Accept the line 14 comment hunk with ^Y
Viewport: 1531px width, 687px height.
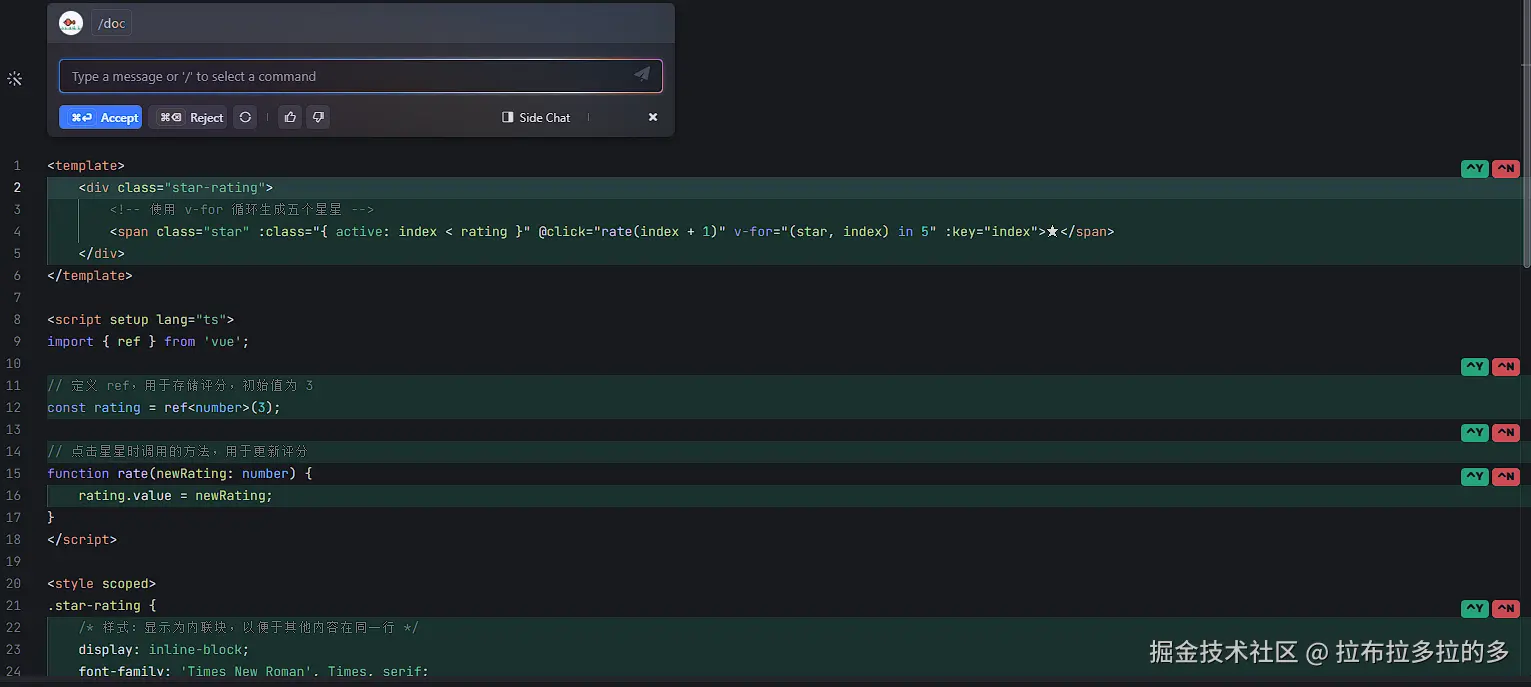(x=1474, y=433)
